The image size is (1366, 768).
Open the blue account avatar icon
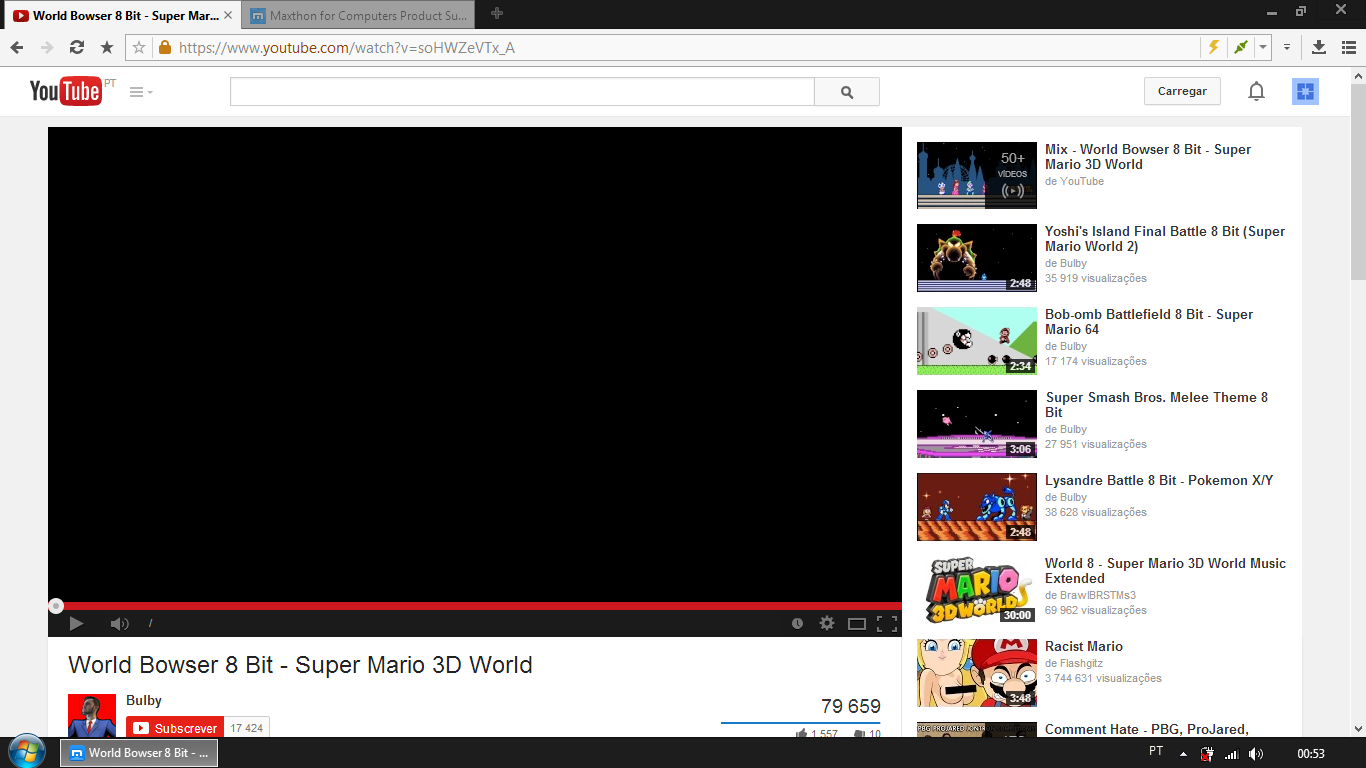1305,91
